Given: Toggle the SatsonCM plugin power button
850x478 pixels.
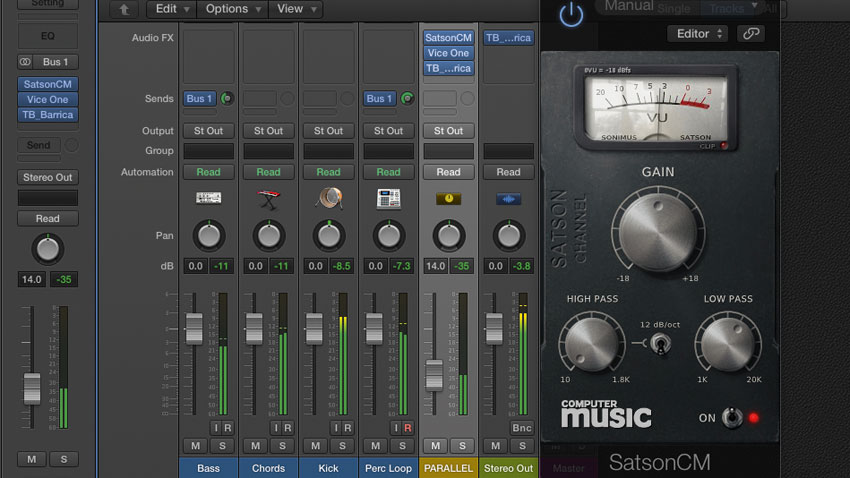Looking at the screenshot, I should click(x=571, y=15).
